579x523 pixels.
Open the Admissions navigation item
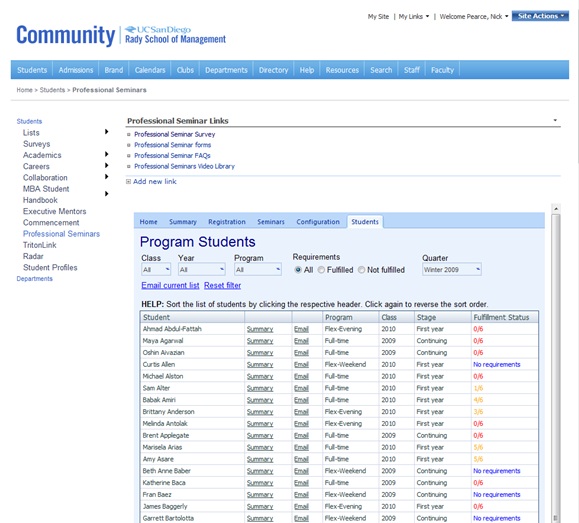[76, 70]
